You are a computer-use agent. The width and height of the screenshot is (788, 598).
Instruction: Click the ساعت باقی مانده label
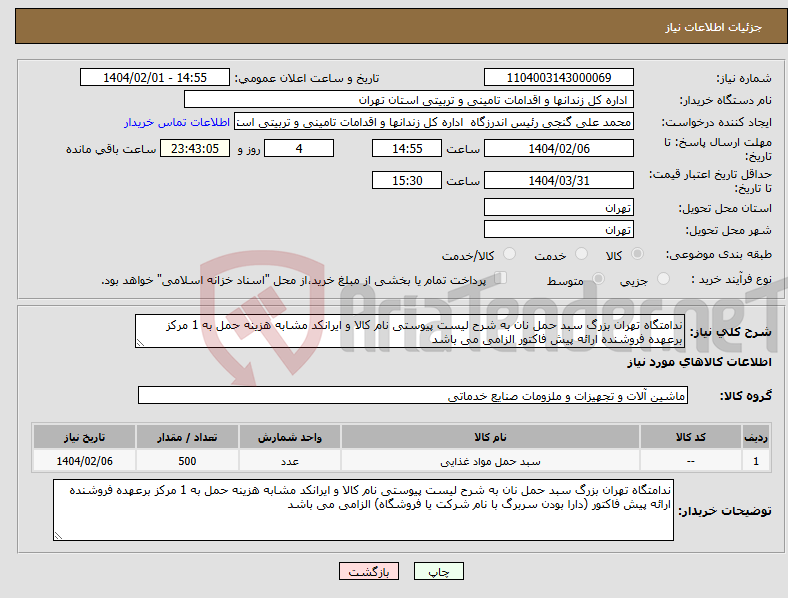click(x=111, y=150)
